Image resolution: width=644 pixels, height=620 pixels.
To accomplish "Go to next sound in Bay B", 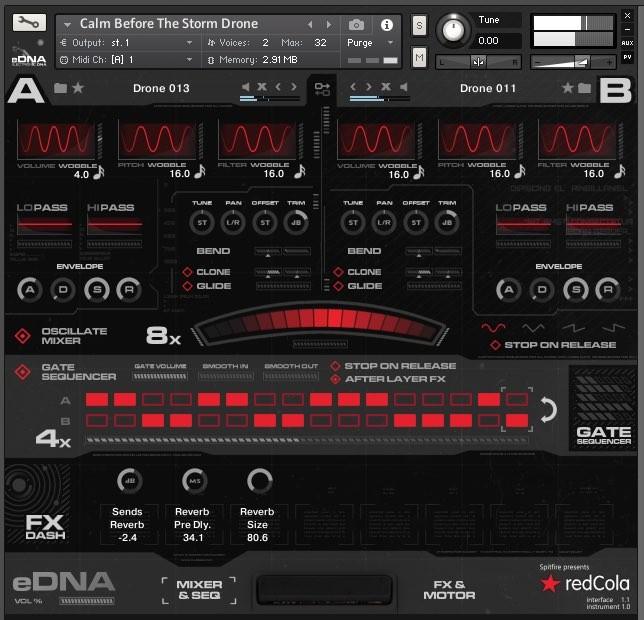I will coord(368,87).
